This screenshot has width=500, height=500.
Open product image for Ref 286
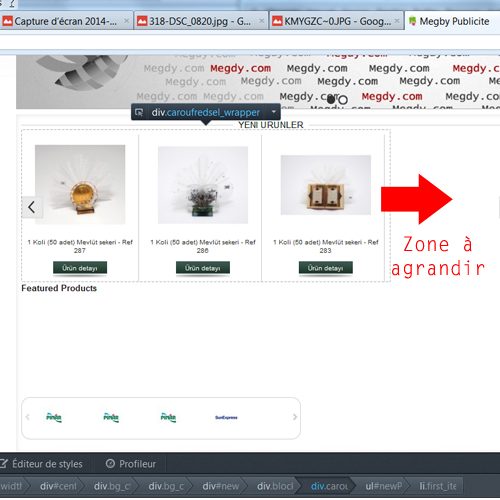coord(203,185)
